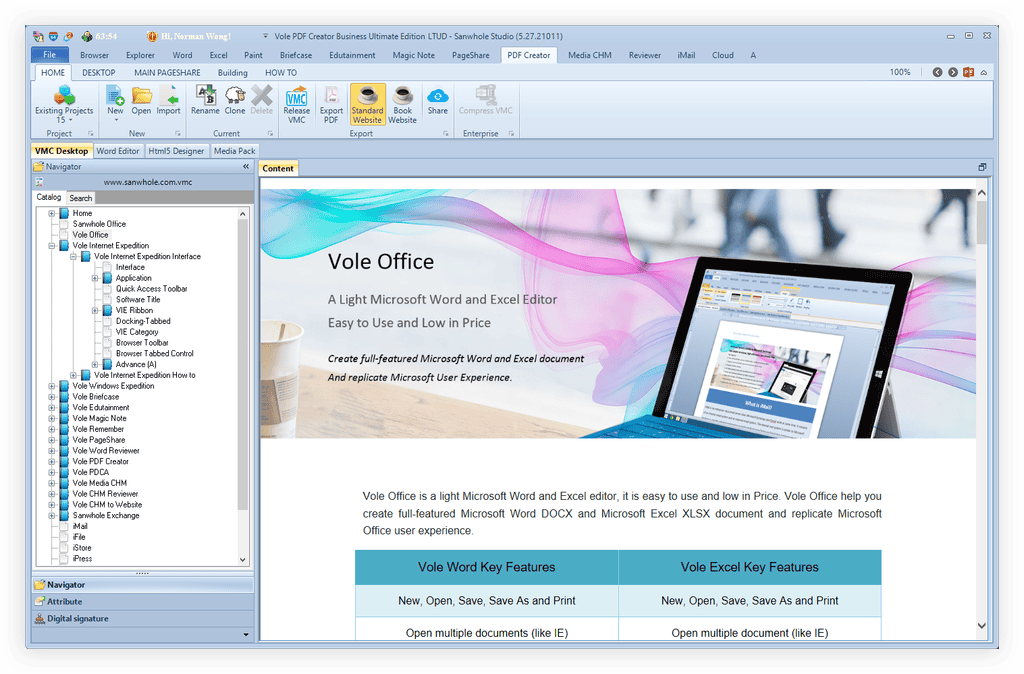Switch to the Word ribbon tab
This screenshot has height=674, width=1024.
click(x=182, y=56)
